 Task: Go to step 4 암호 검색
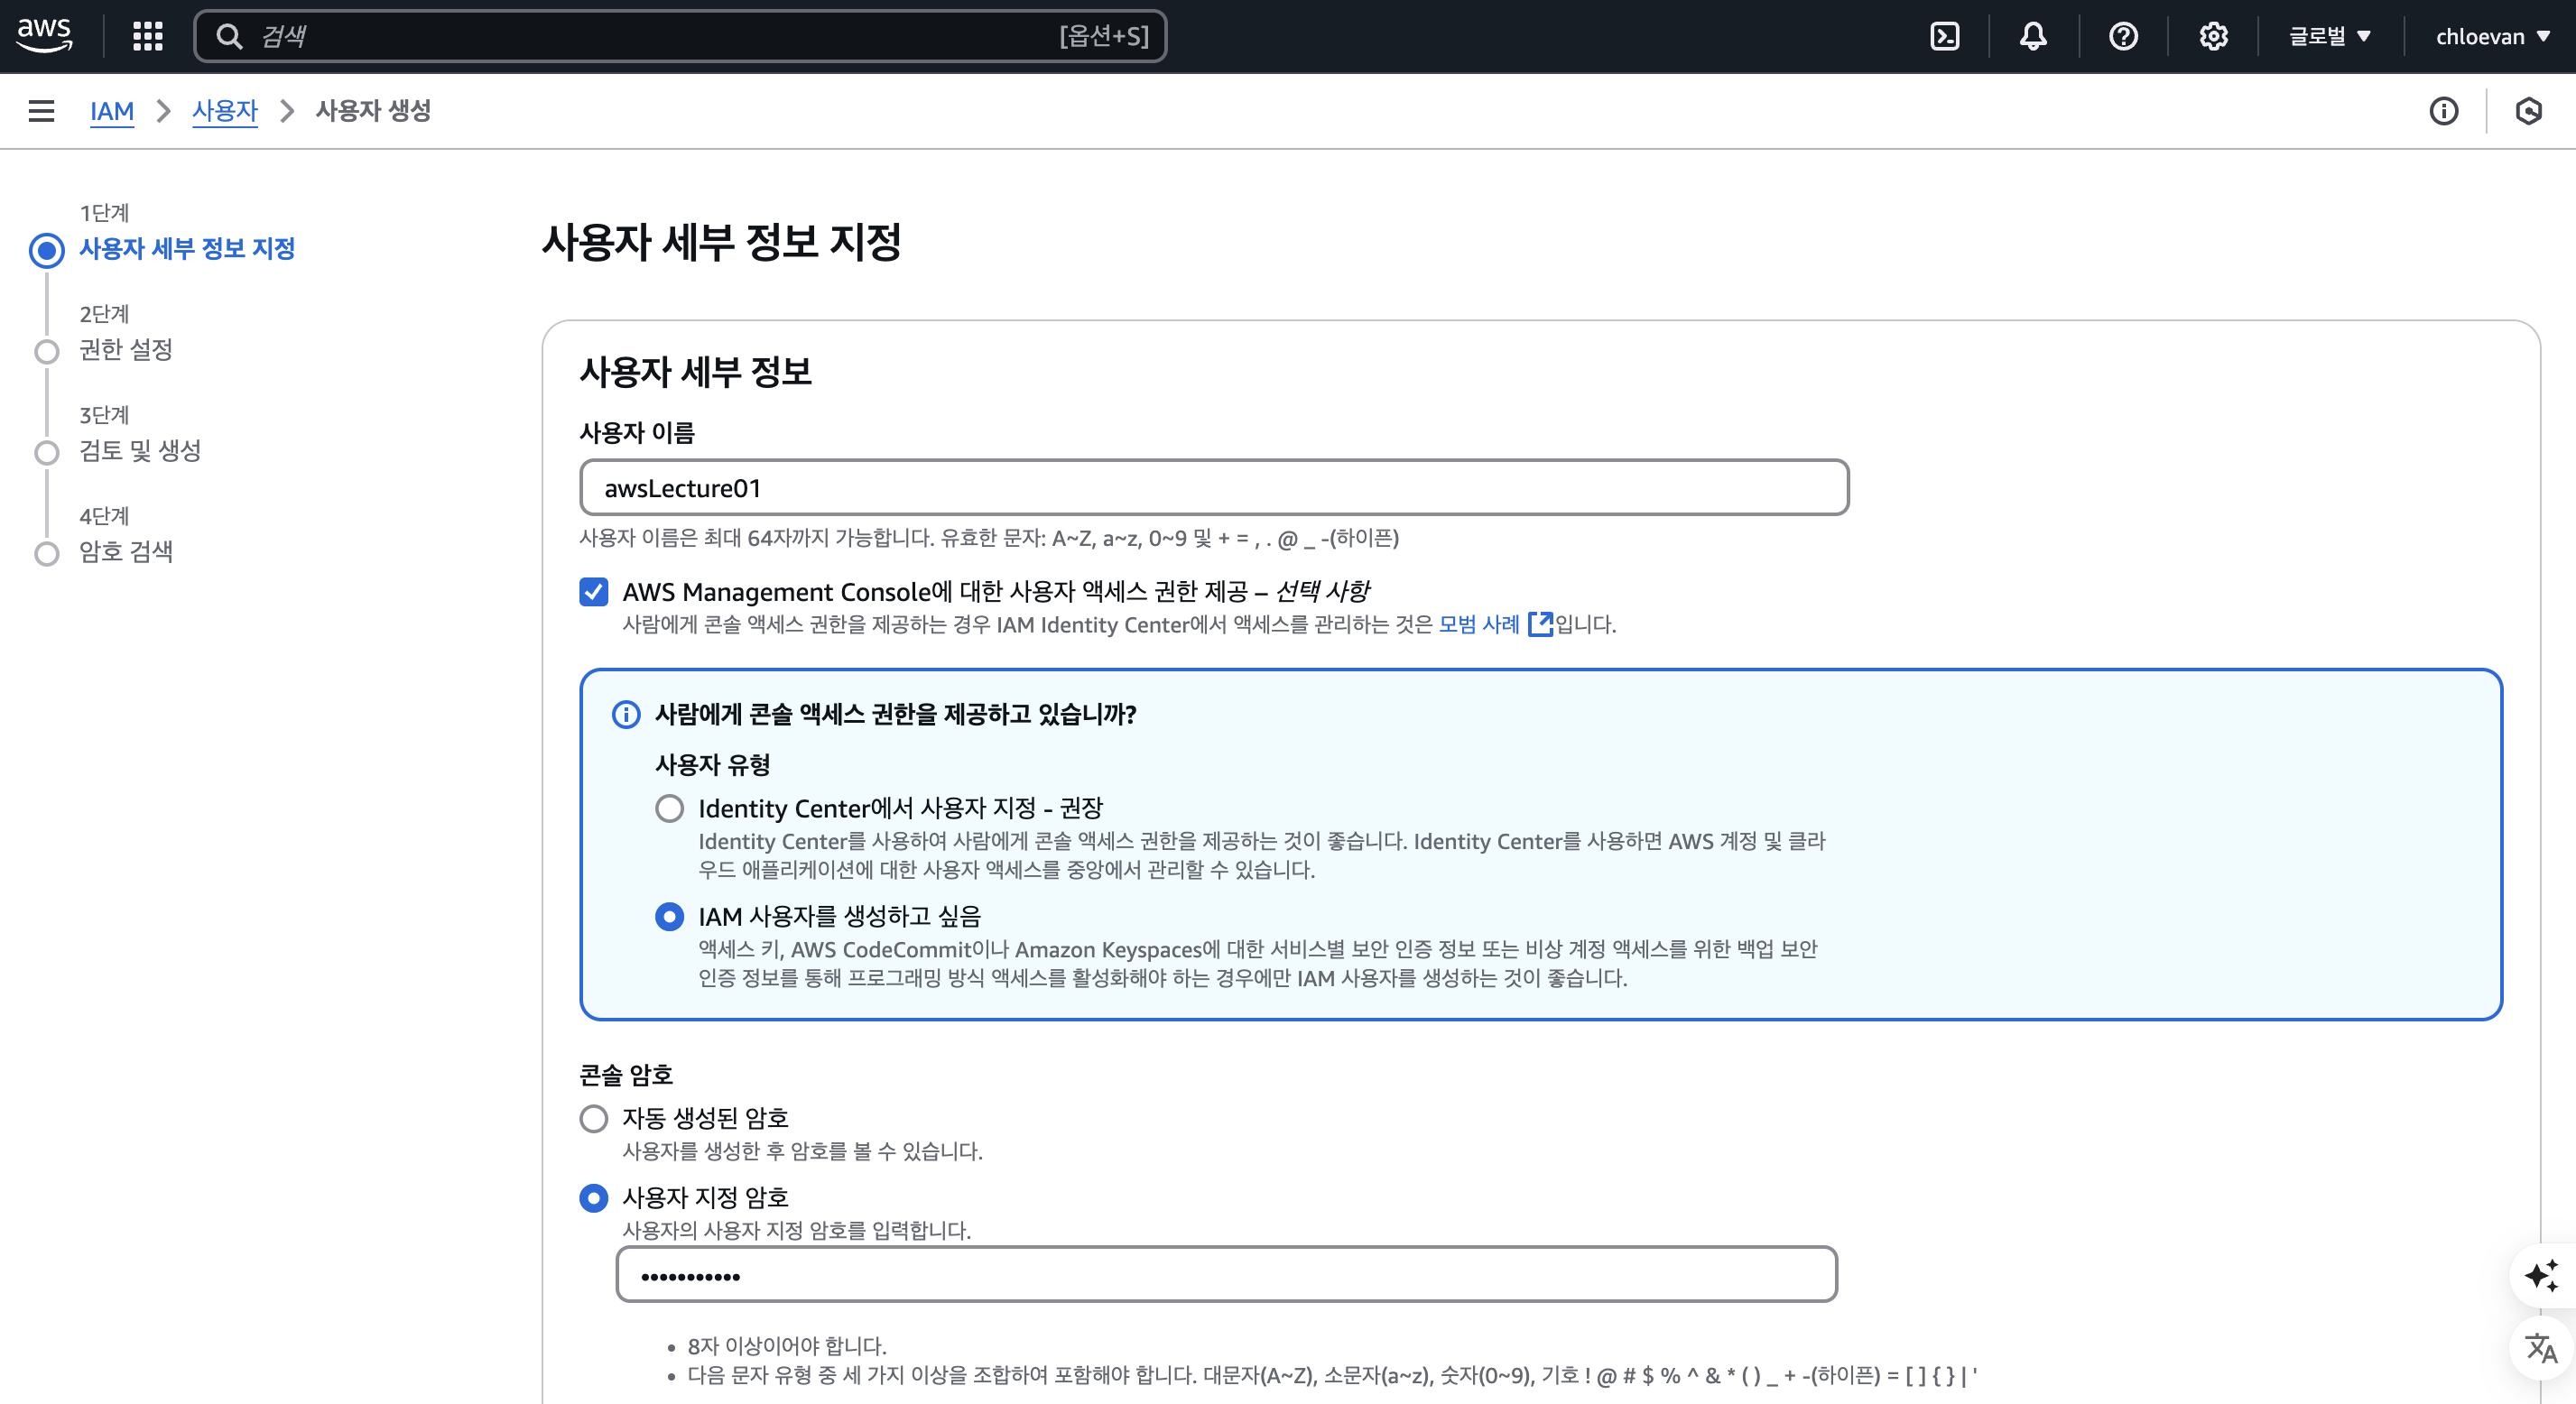(x=126, y=551)
